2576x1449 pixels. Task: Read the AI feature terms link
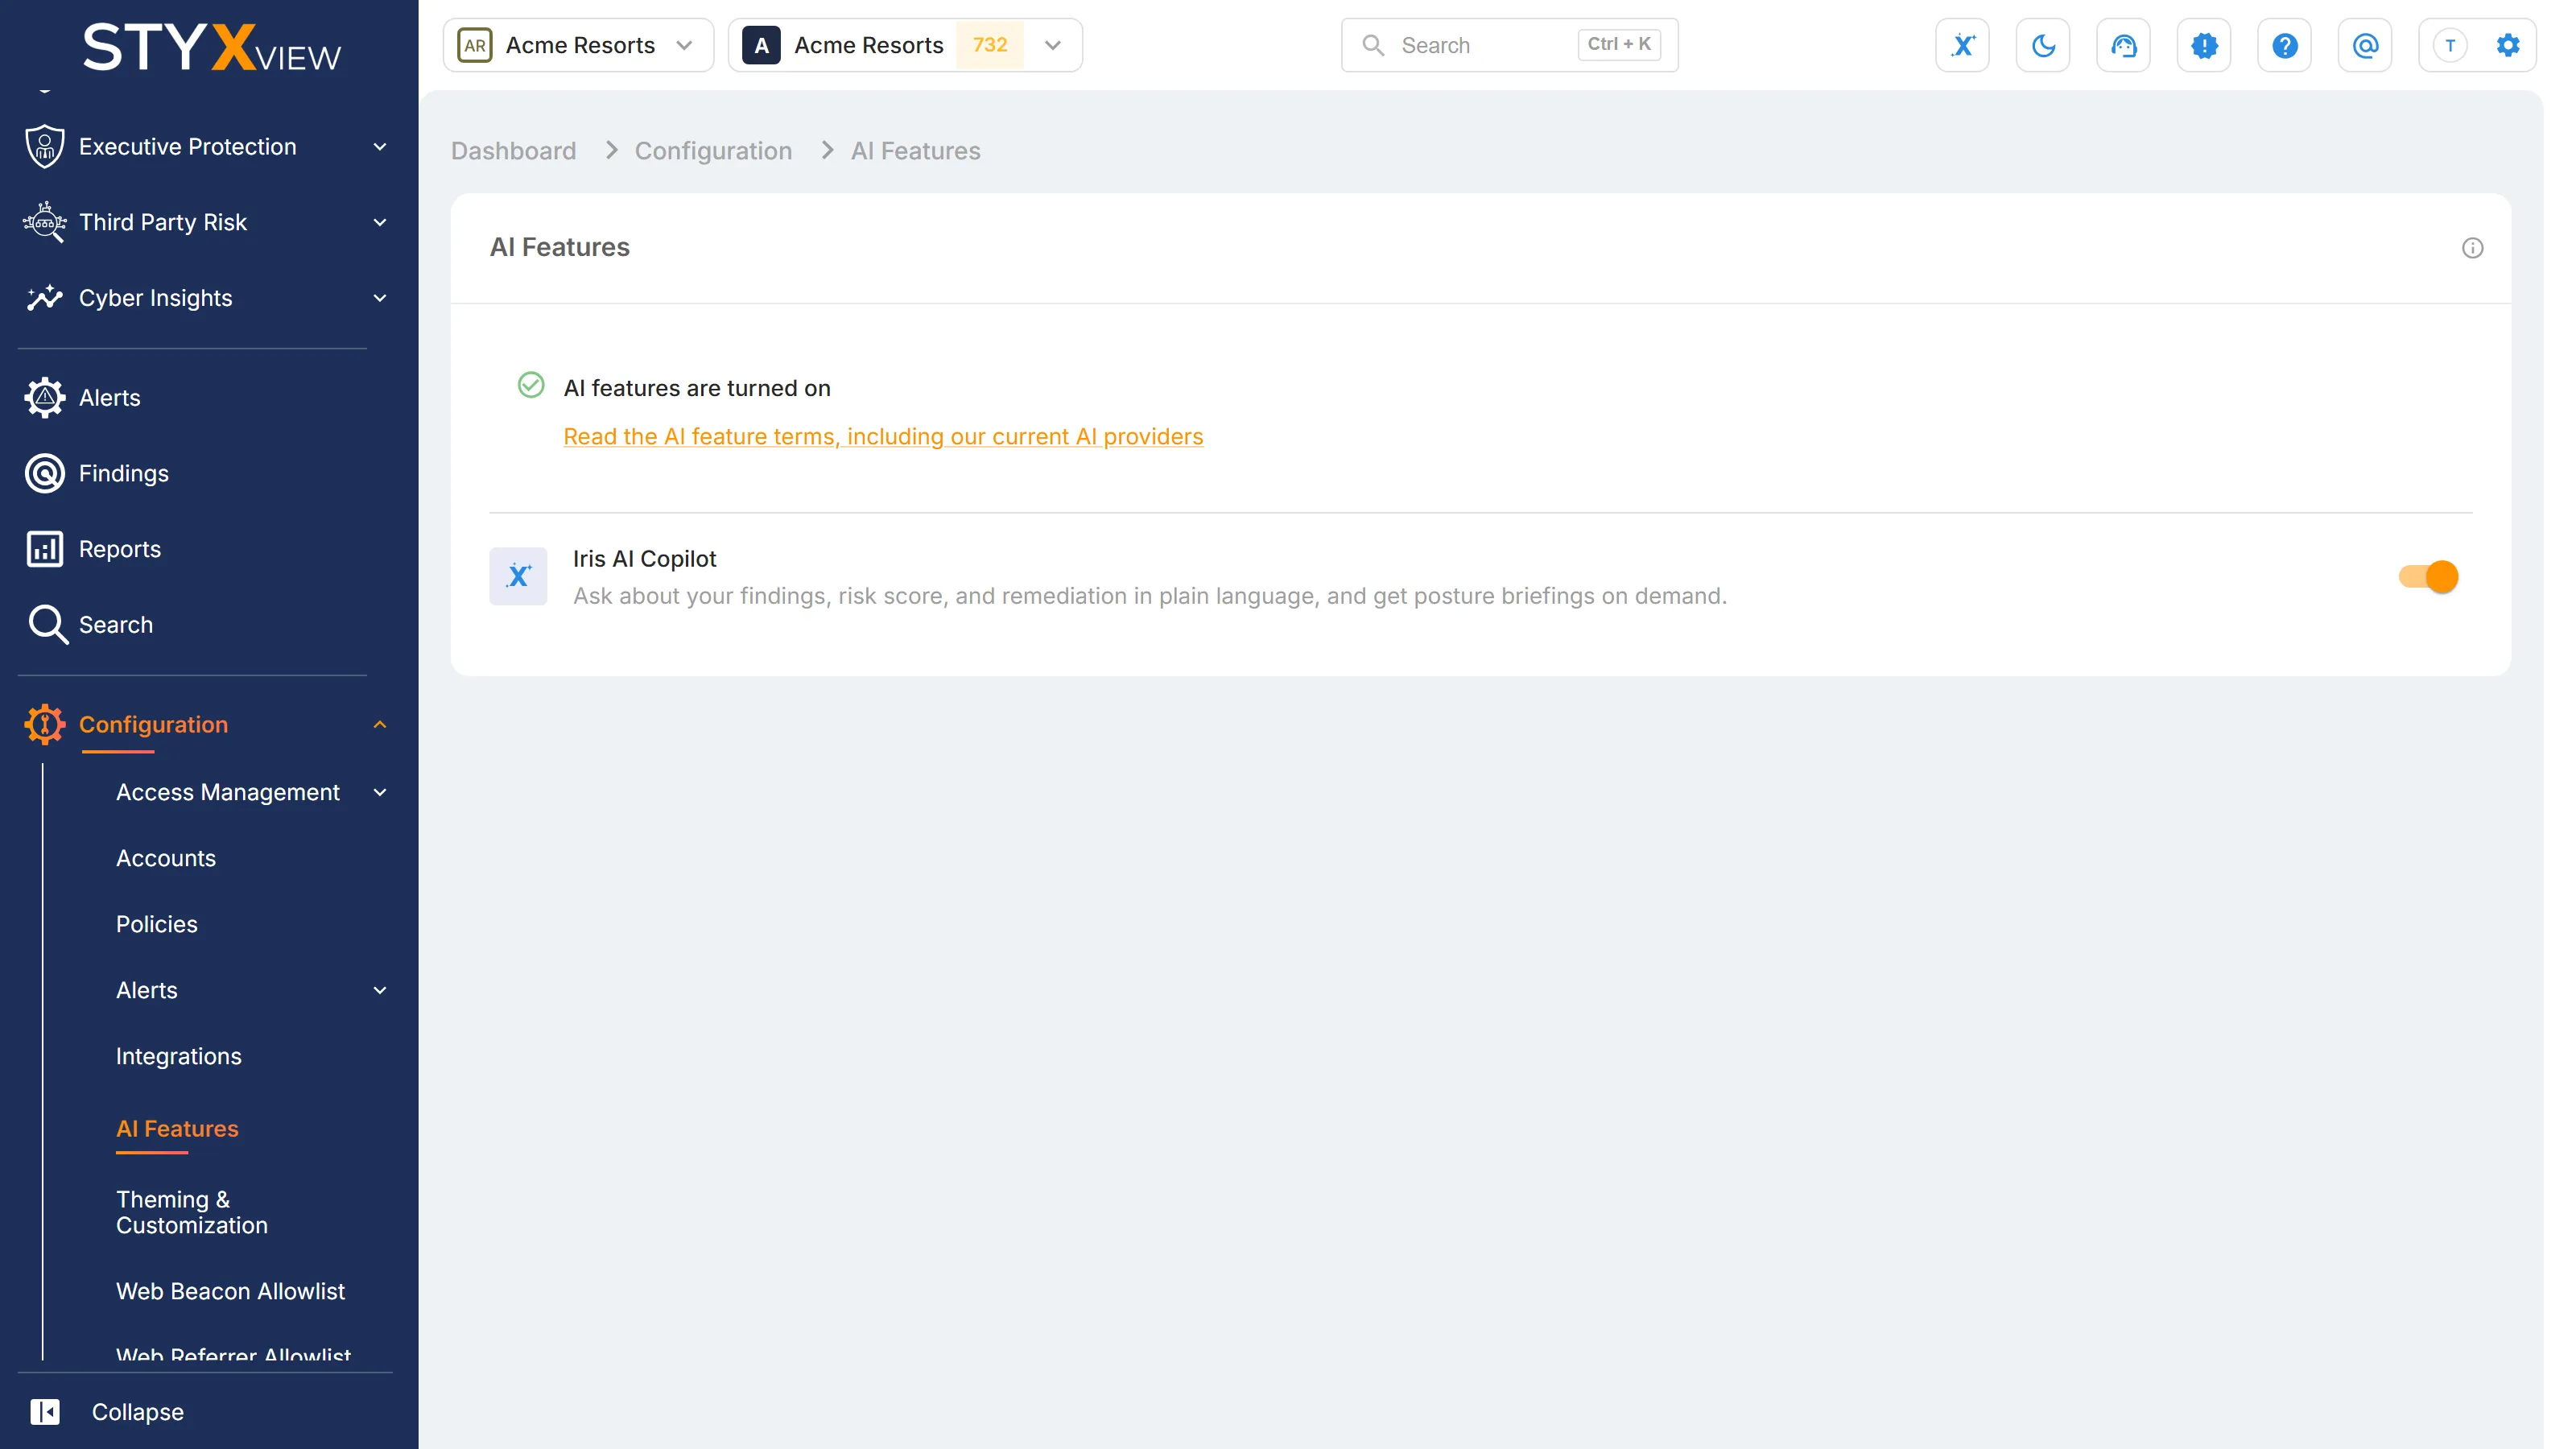coord(883,436)
